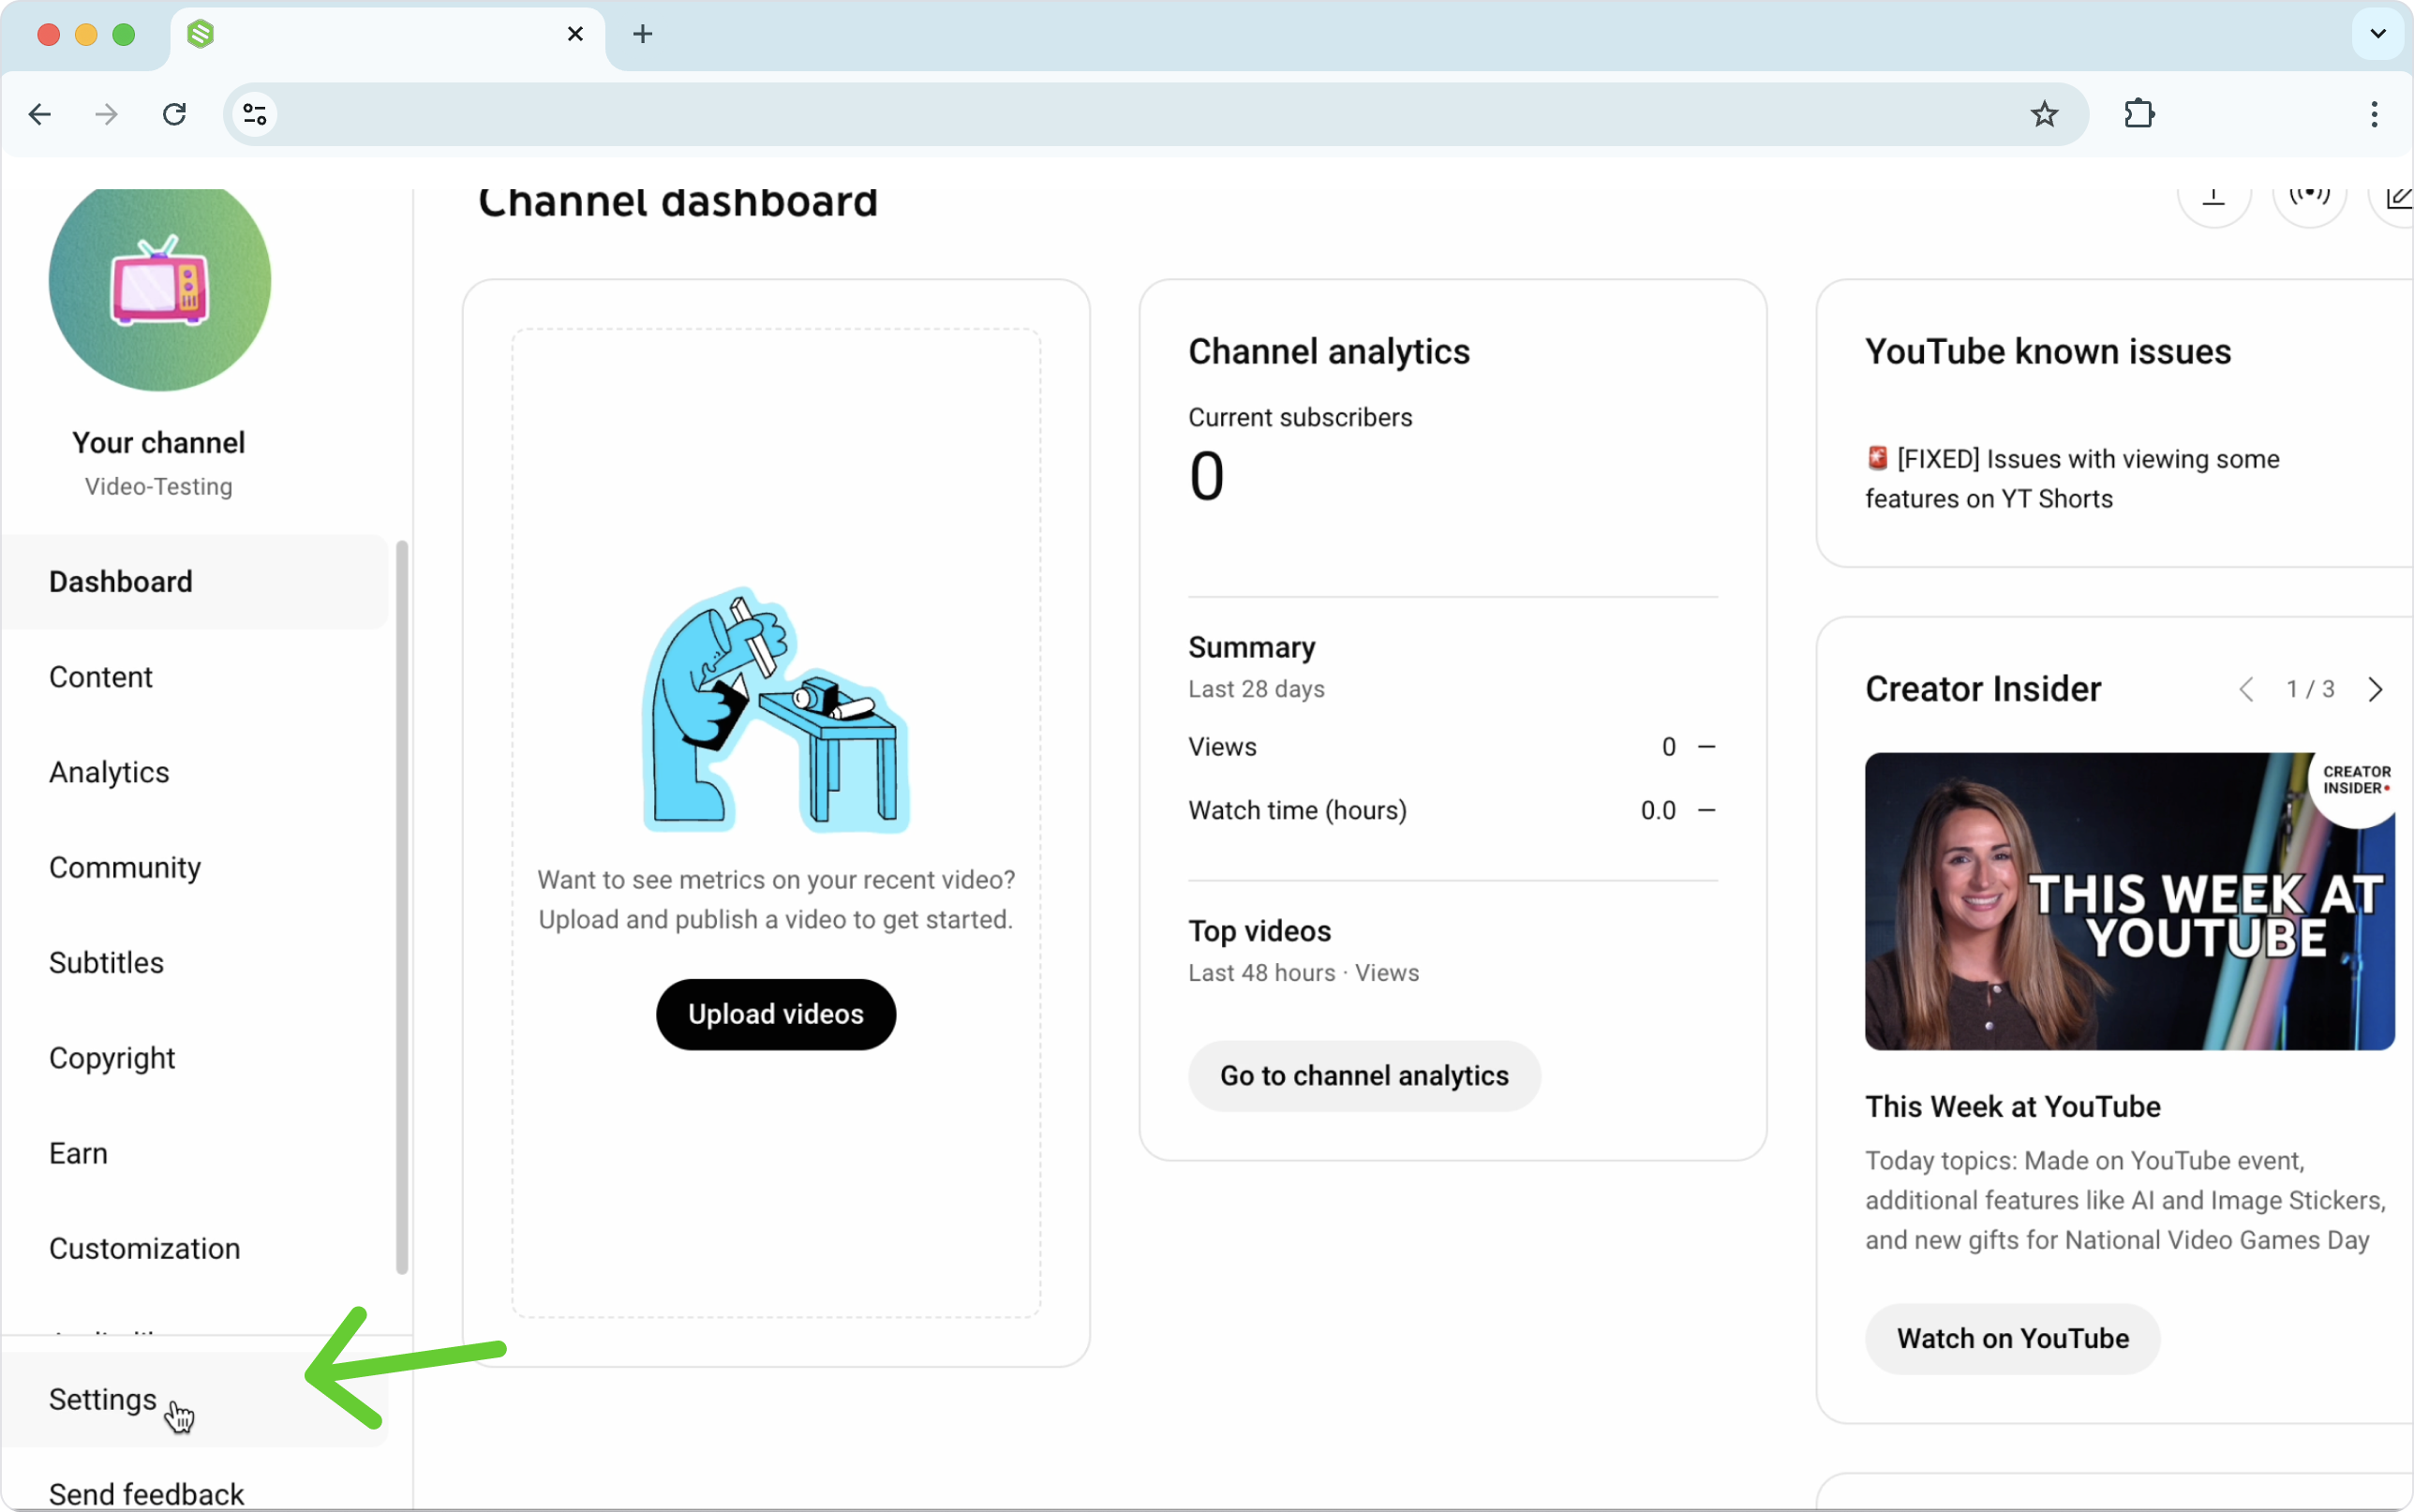Viewport: 2414px width, 1512px height.
Task: Open the Analytics sidebar item
Action: click(109, 772)
